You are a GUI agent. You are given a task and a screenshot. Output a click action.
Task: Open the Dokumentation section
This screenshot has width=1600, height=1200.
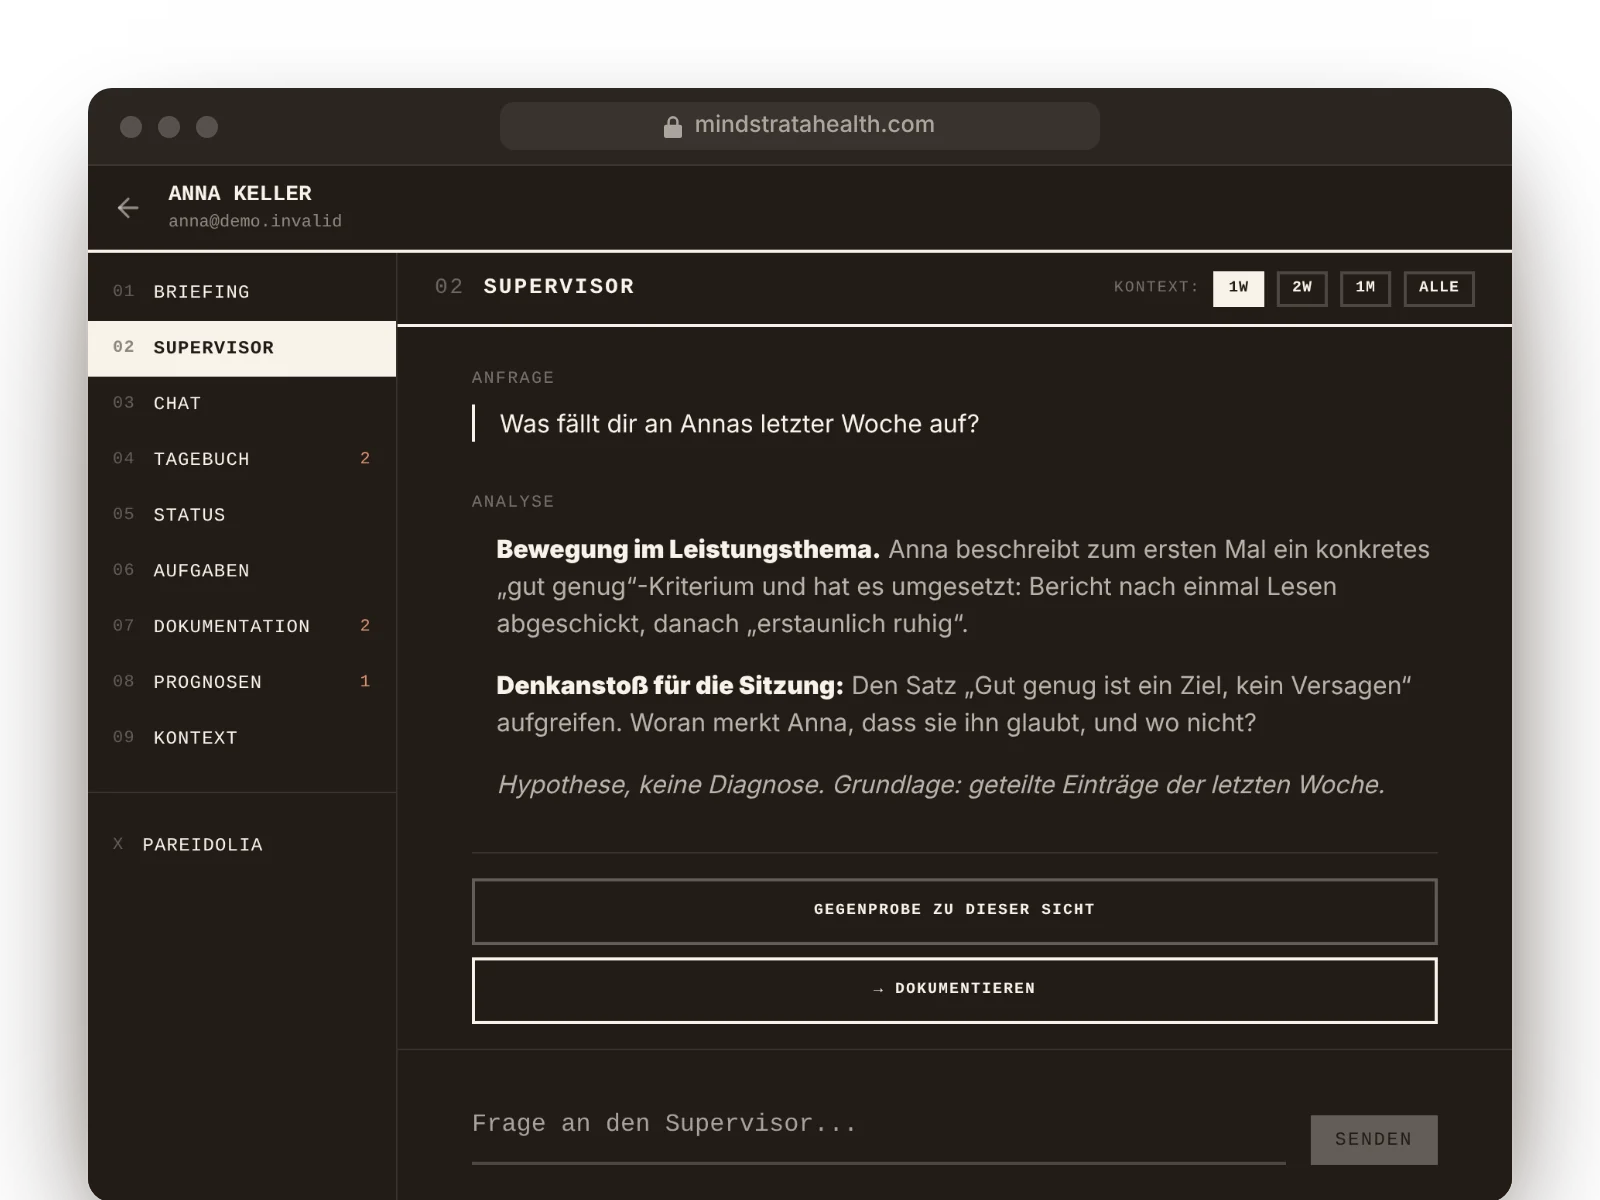click(x=242, y=626)
